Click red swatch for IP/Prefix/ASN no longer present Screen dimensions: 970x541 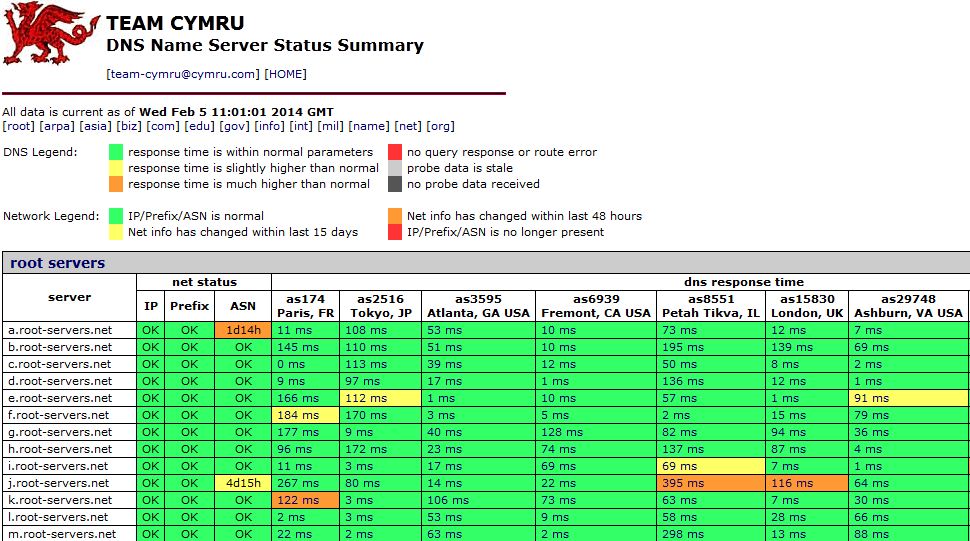point(395,232)
